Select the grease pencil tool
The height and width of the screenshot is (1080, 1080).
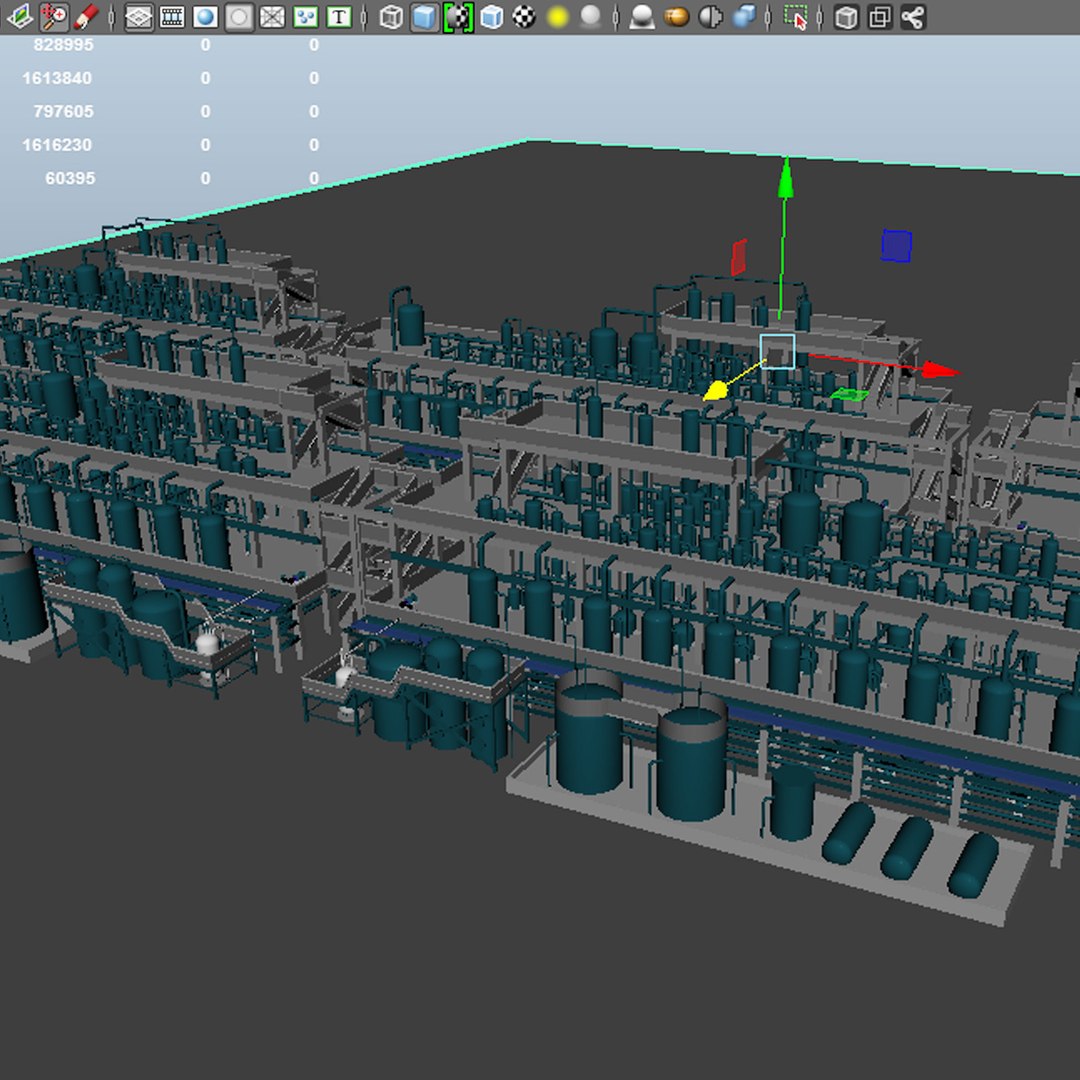point(86,17)
